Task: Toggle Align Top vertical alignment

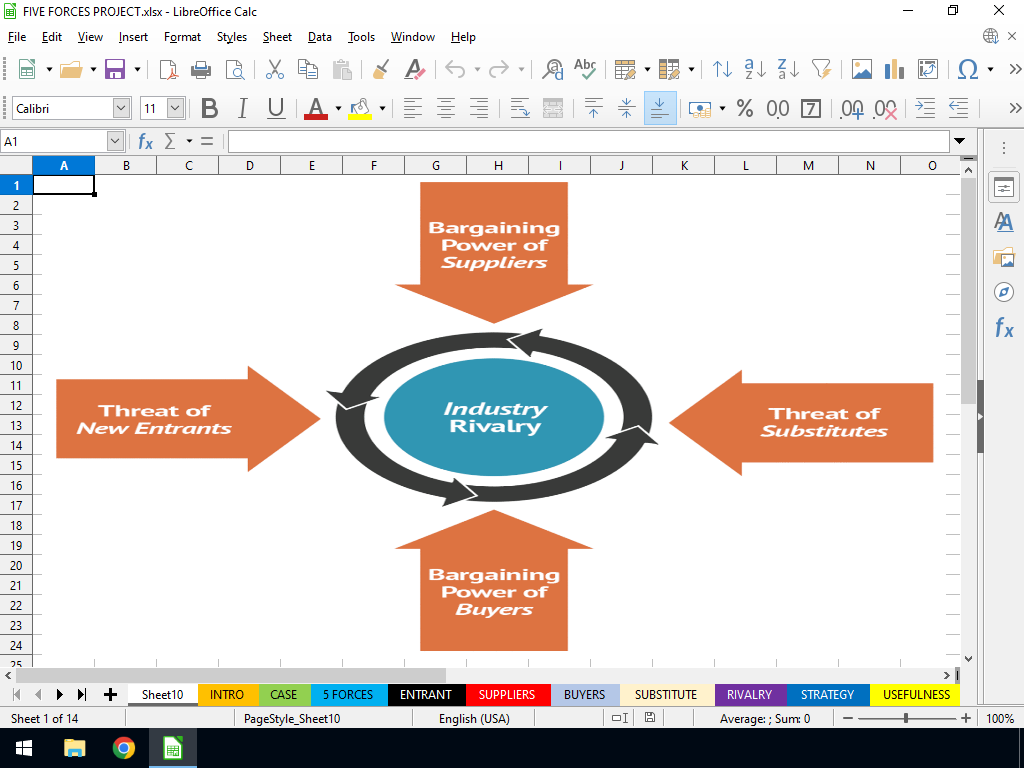Action: [x=594, y=108]
